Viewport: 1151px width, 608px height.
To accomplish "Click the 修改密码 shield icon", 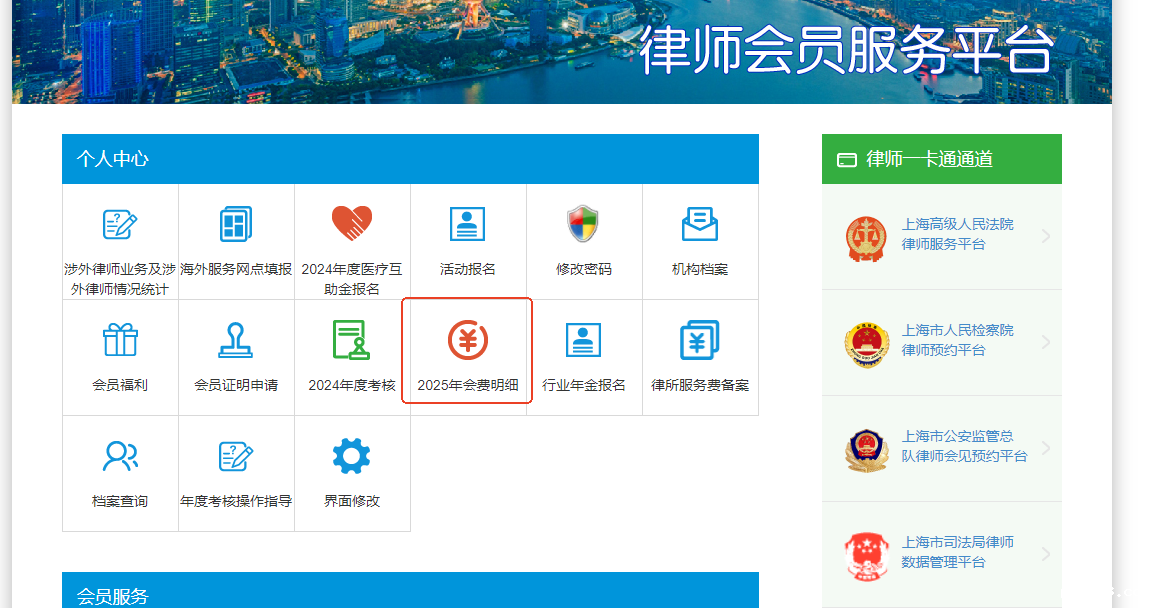I will (x=584, y=225).
